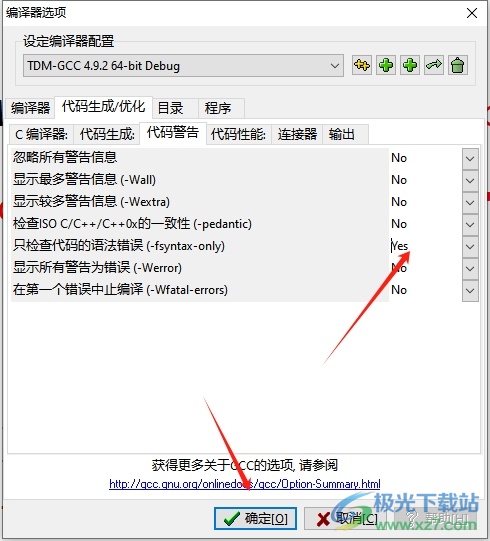Image resolution: width=490 pixels, height=541 pixels.
Task: Click the green plus beside the rename arrow icon
Action: pyautogui.click(x=410, y=65)
